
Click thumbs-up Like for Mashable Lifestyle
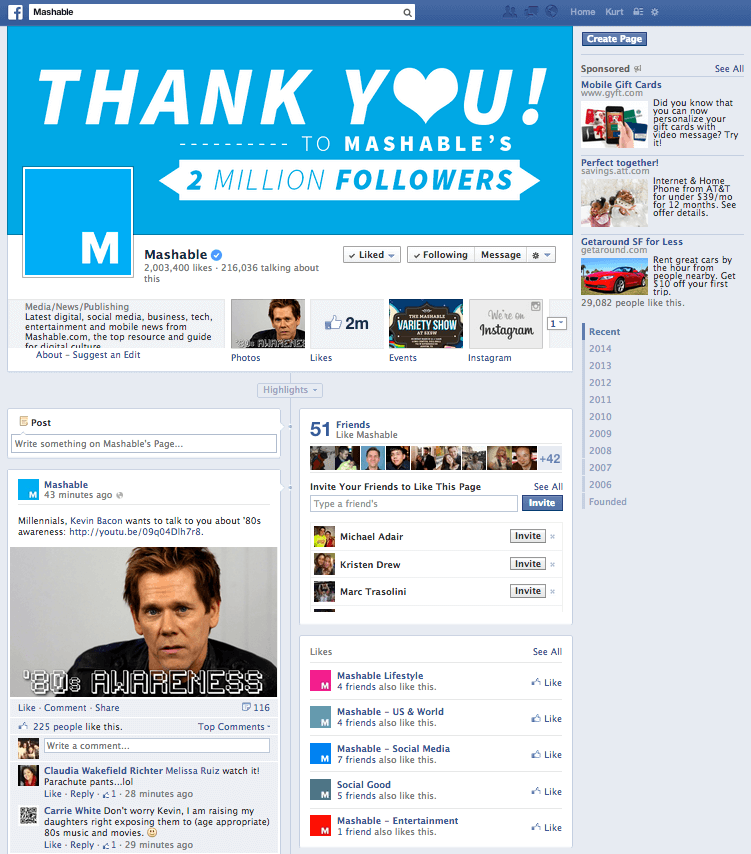546,683
